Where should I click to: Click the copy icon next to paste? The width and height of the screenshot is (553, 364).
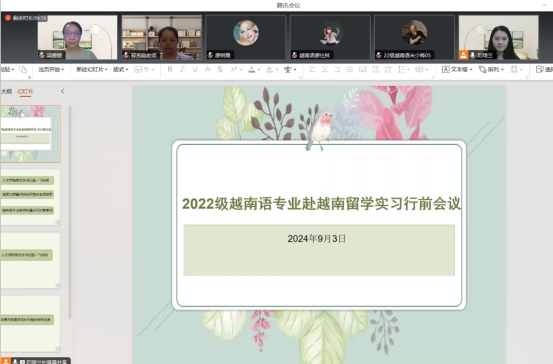pyautogui.click(x=23, y=69)
